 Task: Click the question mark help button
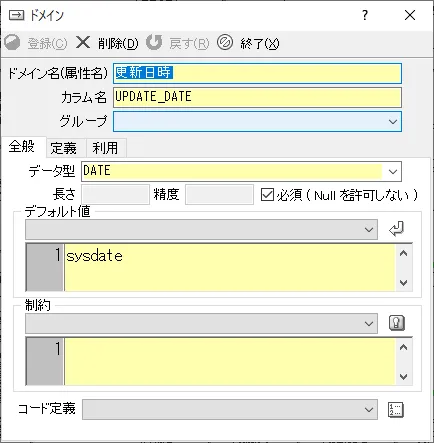pos(365,15)
